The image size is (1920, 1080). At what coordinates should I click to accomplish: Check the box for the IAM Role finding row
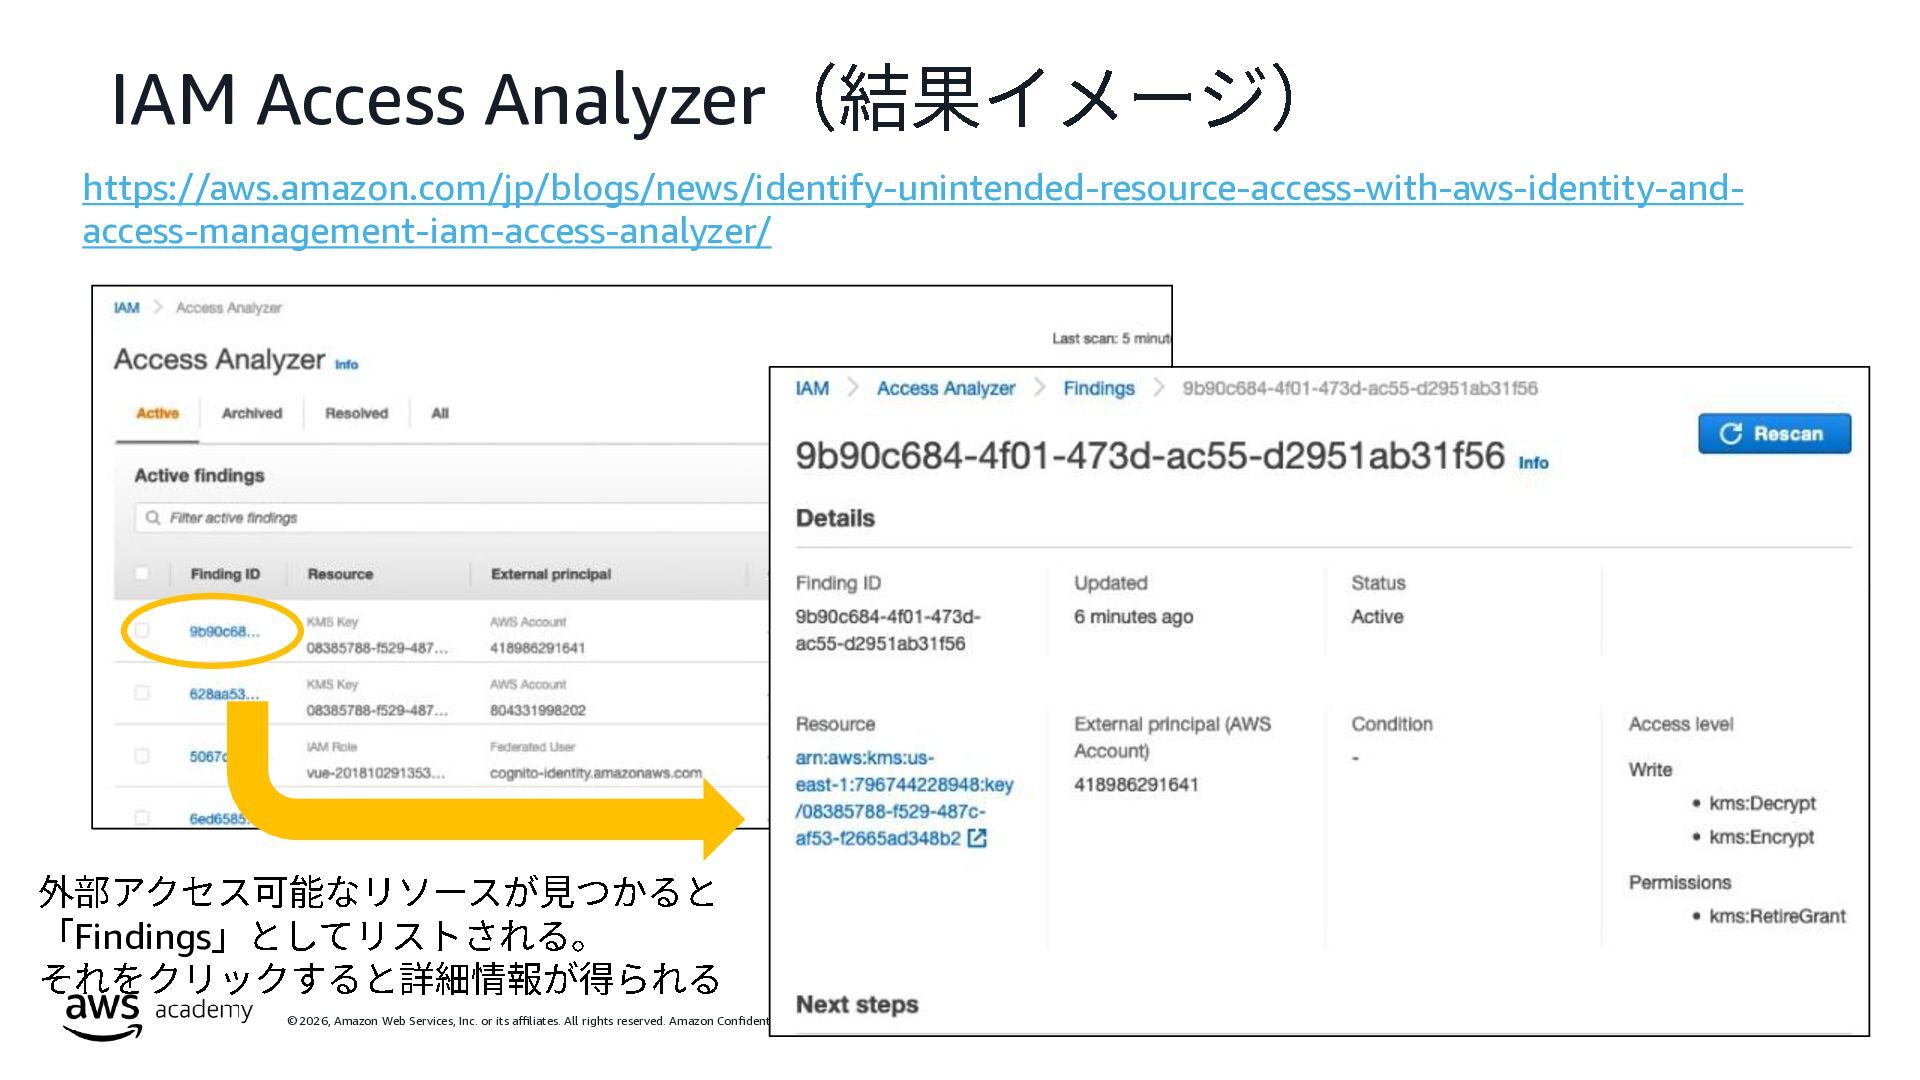coord(141,756)
